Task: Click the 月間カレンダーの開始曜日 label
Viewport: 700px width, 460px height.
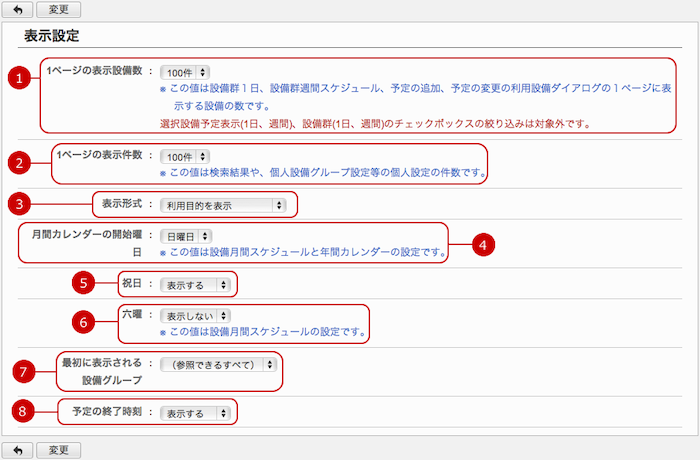Action: [x=87, y=243]
